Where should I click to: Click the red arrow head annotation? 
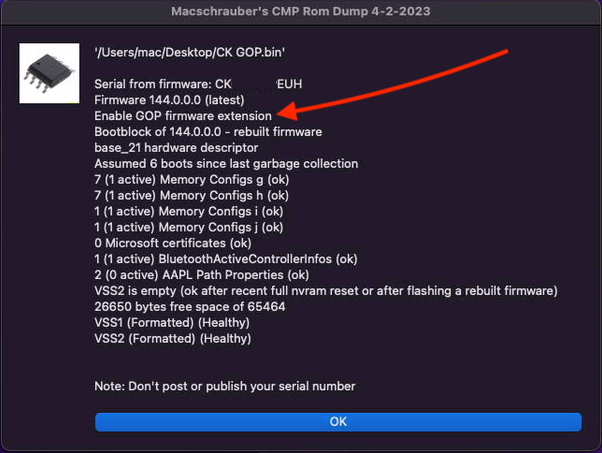pyautogui.click(x=287, y=111)
